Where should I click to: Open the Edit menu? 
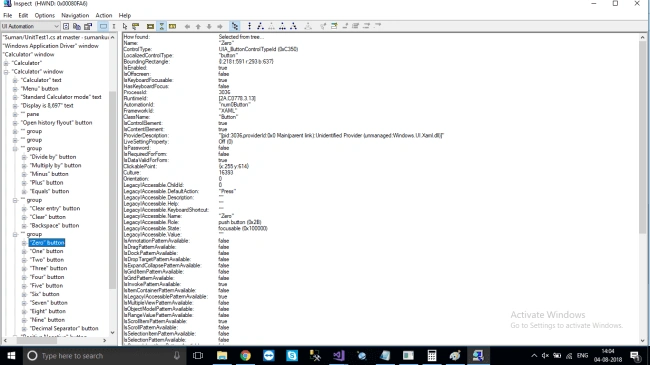(23, 15)
